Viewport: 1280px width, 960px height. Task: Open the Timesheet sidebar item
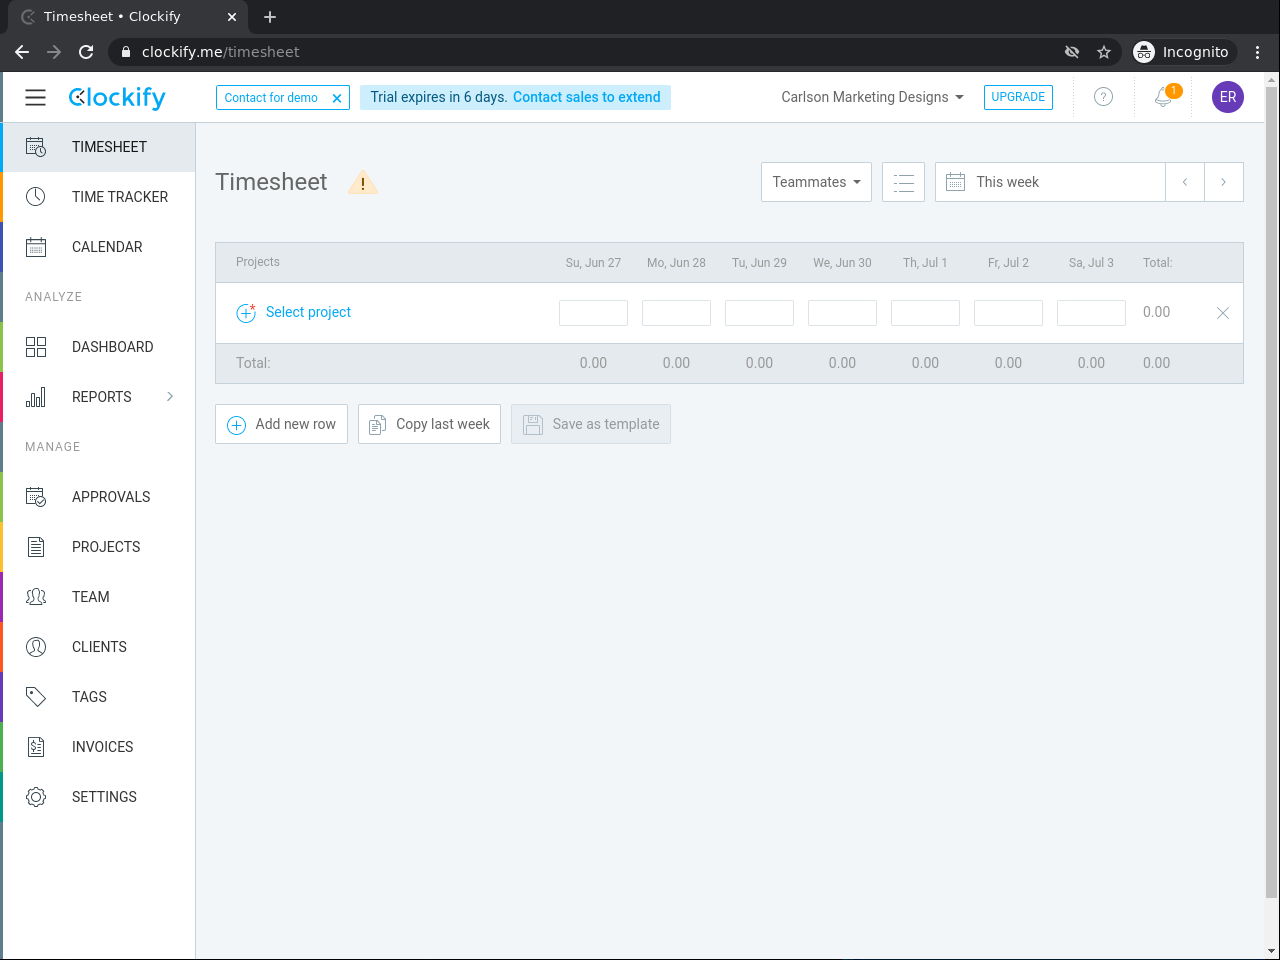point(98,147)
